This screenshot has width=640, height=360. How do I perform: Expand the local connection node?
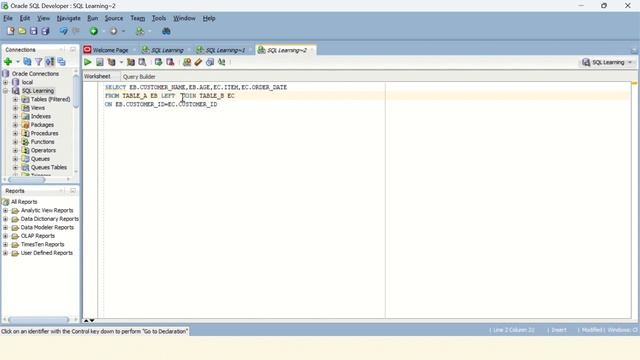(x=6, y=82)
